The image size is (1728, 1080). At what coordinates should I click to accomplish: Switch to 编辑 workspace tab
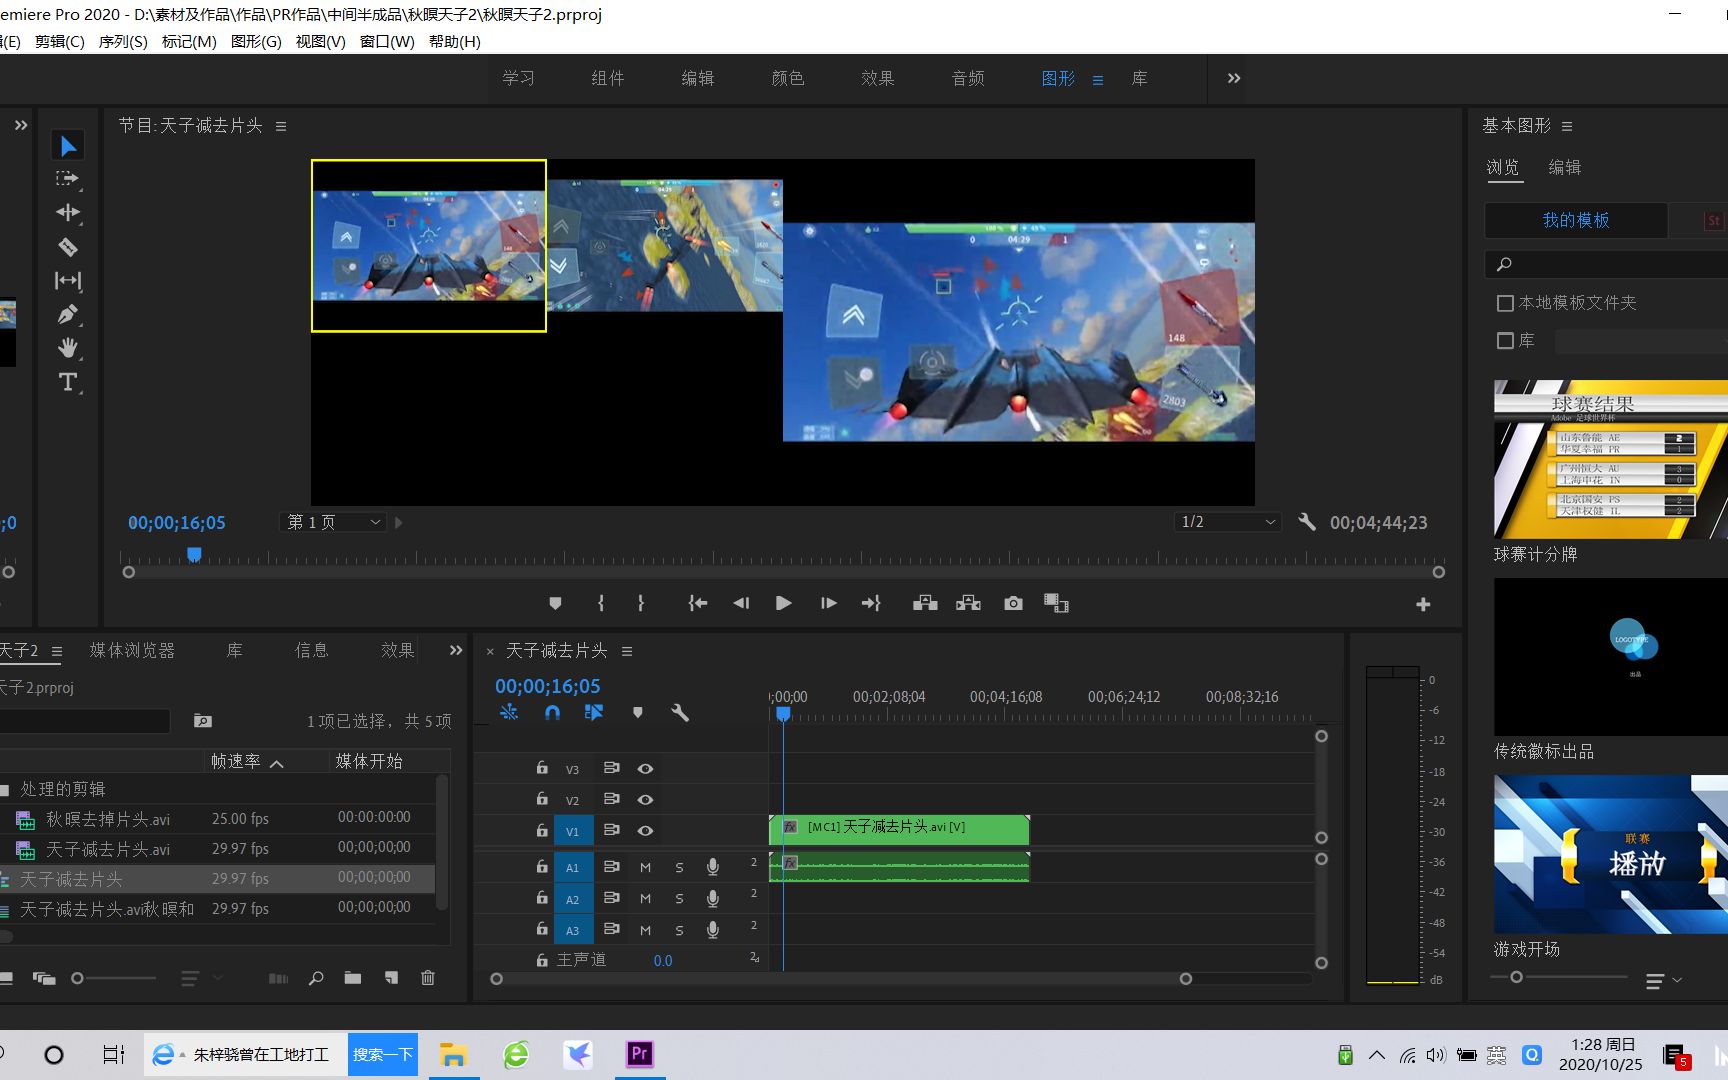click(698, 78)
